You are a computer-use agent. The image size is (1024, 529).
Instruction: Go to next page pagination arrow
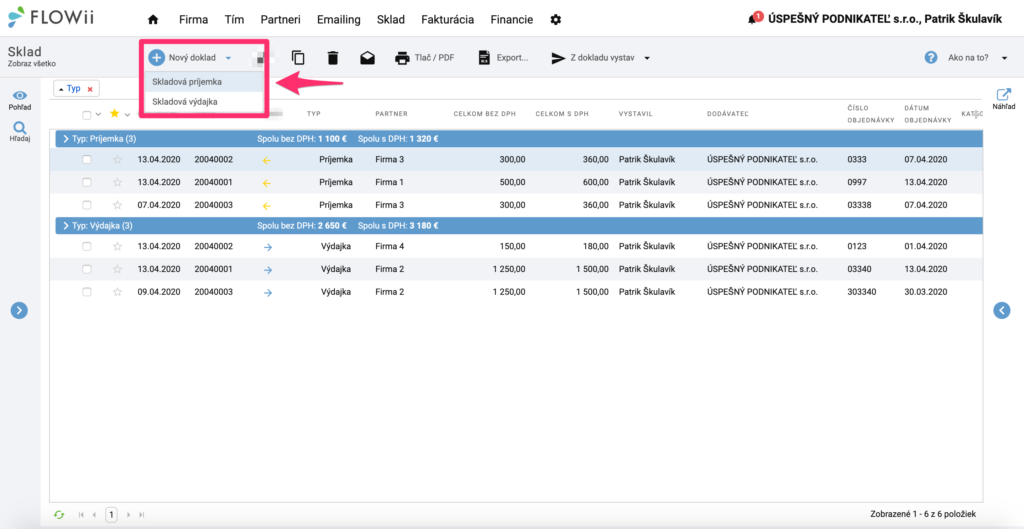tap(129, 515)
